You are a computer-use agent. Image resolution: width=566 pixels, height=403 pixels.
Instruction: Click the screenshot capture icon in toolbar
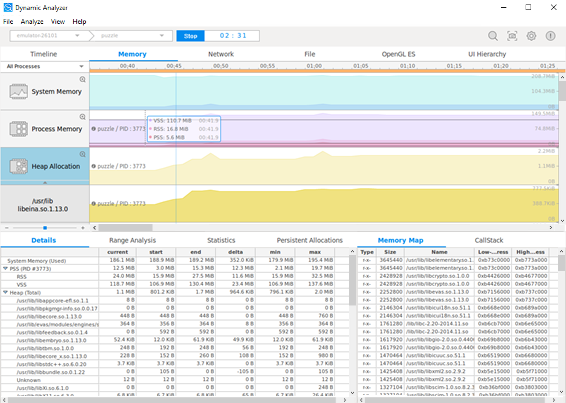point(512,36)
